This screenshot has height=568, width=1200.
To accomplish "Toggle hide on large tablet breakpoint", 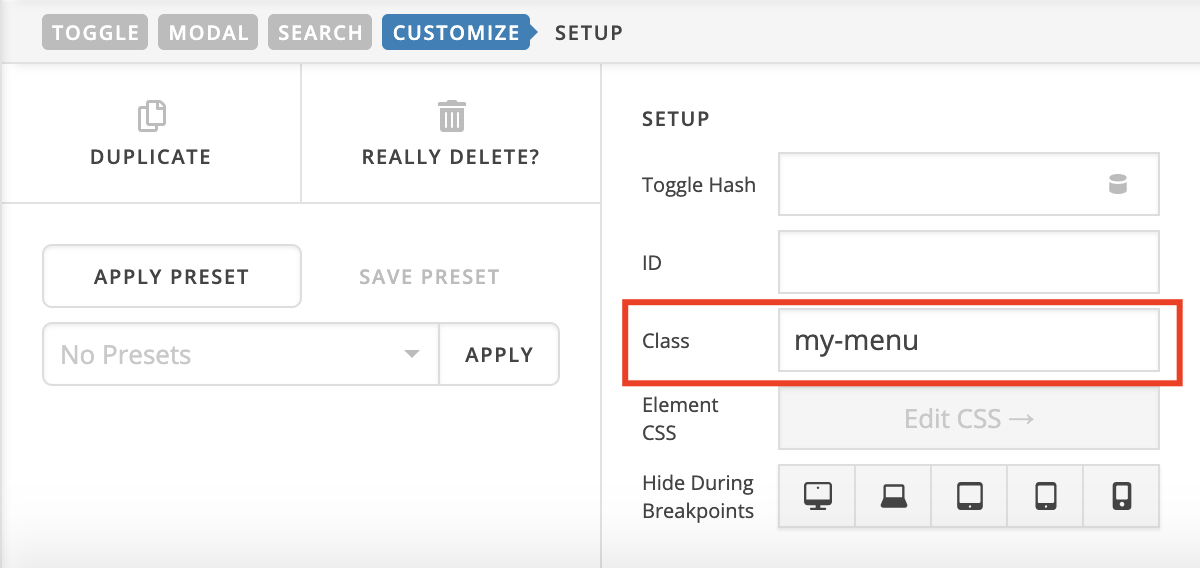I will click(x=970, y=495).
